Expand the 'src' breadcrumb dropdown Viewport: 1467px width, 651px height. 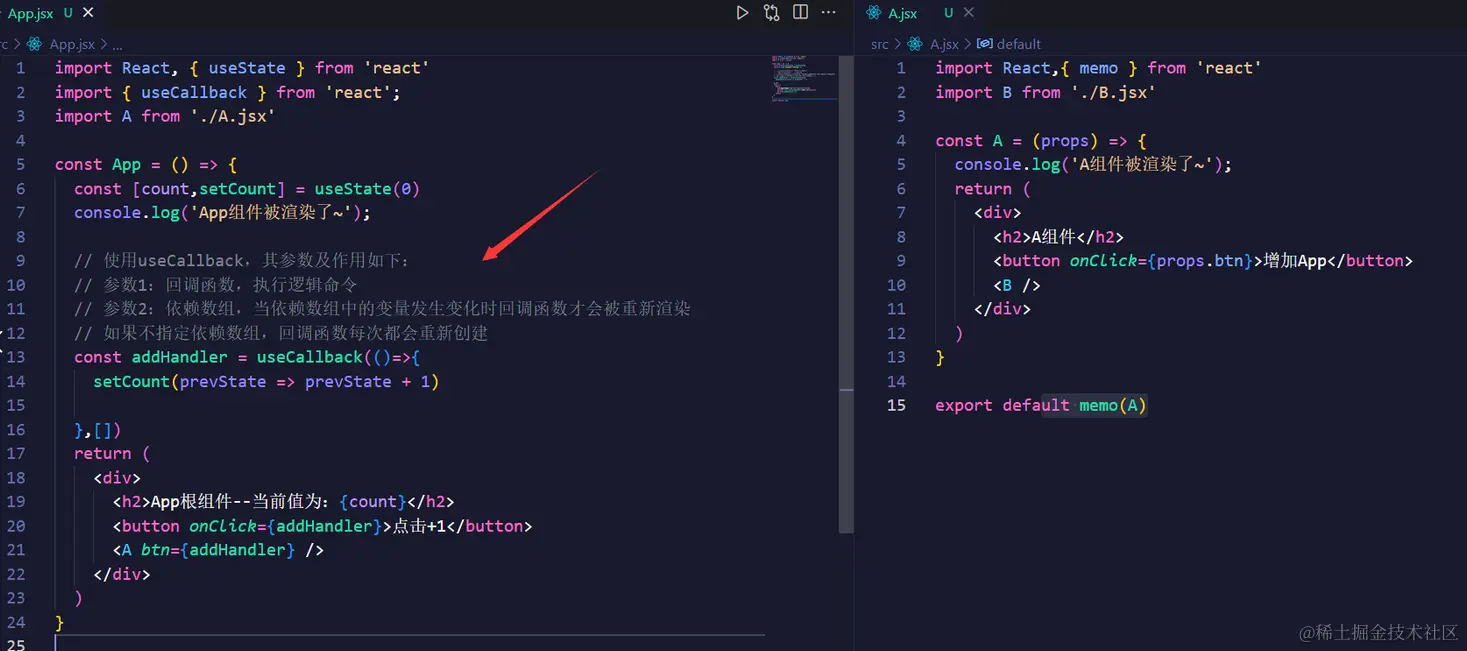coord(879,44)
